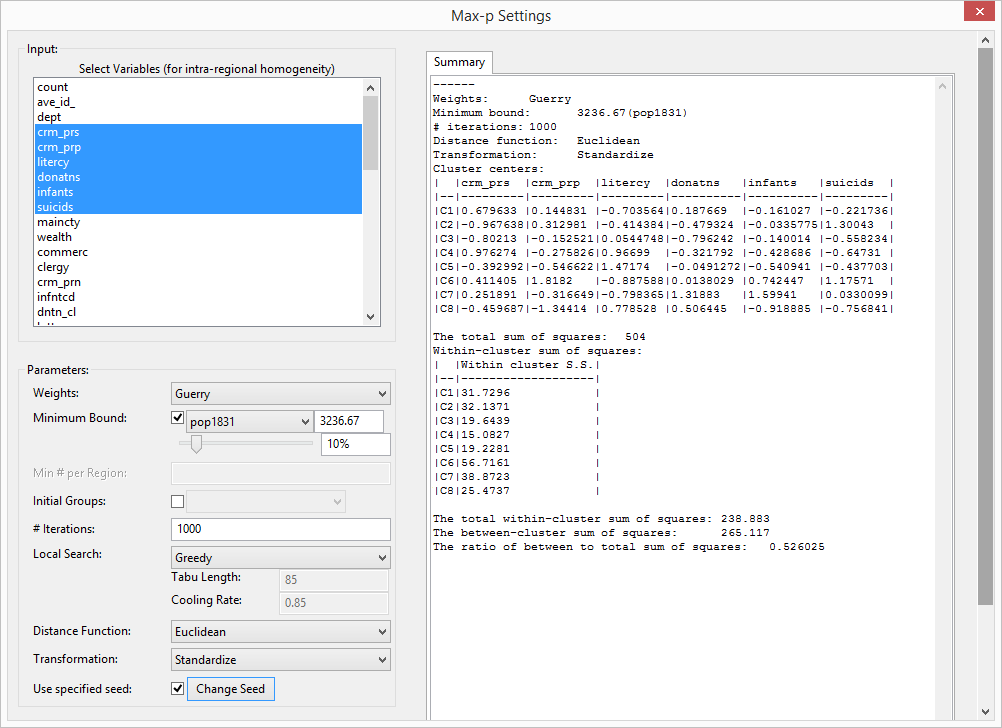Click the # Iterations input field
The height and width of the screenshot is (728, 1002).
[280, 529]
